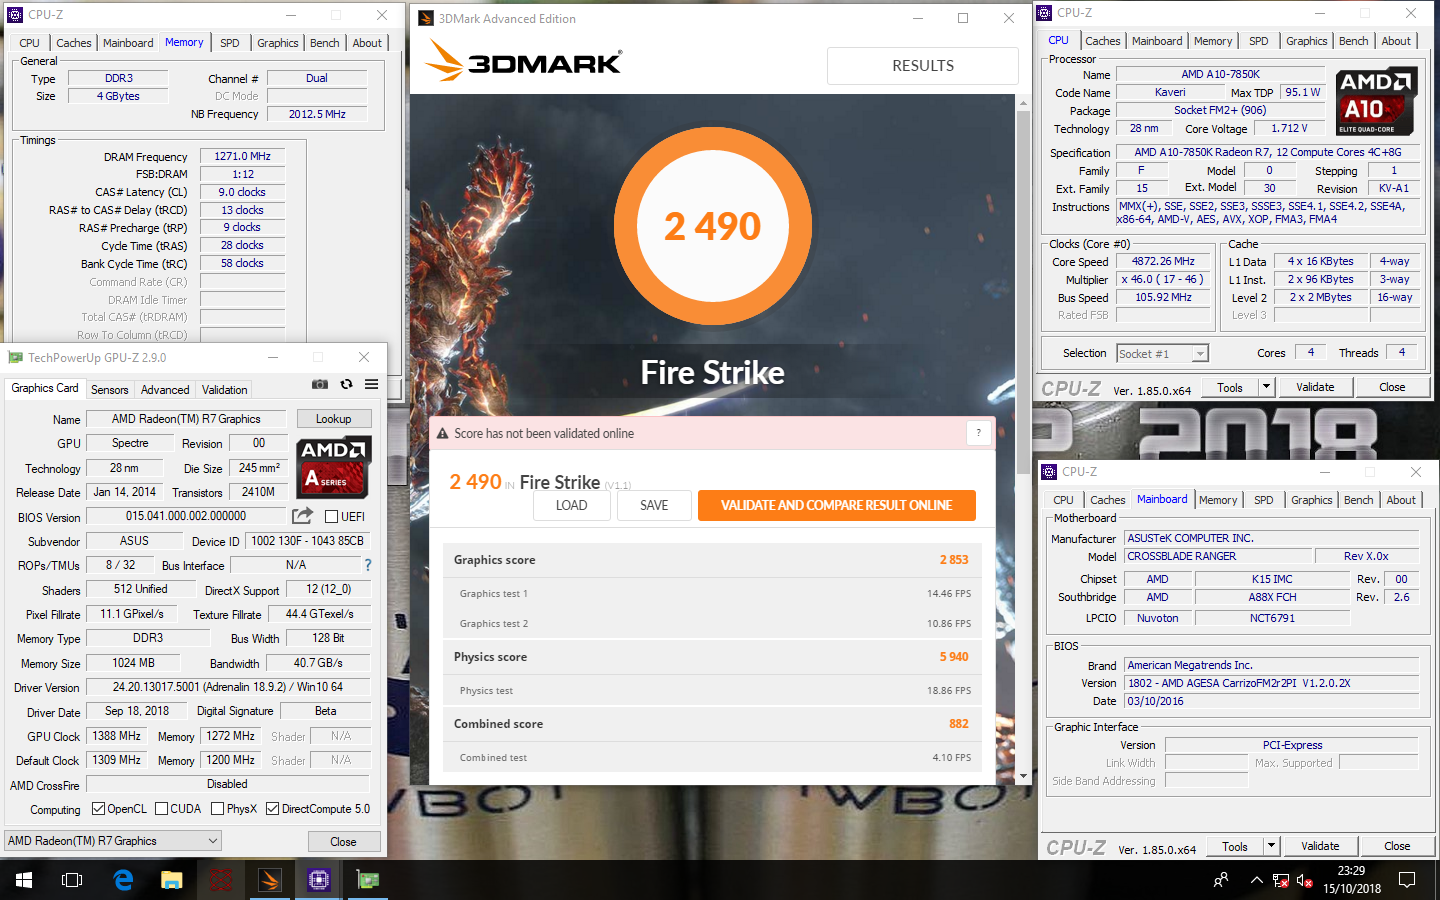The image size is (1440, 900).
Task: Click the AMD A-Series logo in GPU-Z
Action: click(x=336, y=467)
